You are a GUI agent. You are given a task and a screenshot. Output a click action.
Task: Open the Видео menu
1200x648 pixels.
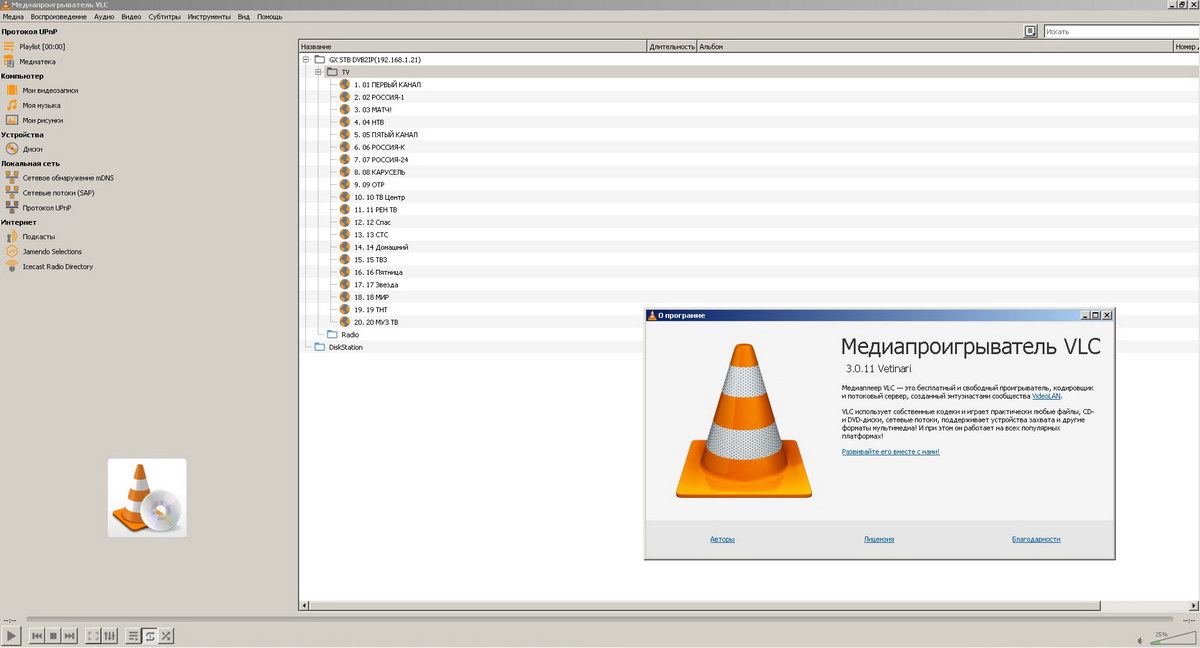coord(131,17)
